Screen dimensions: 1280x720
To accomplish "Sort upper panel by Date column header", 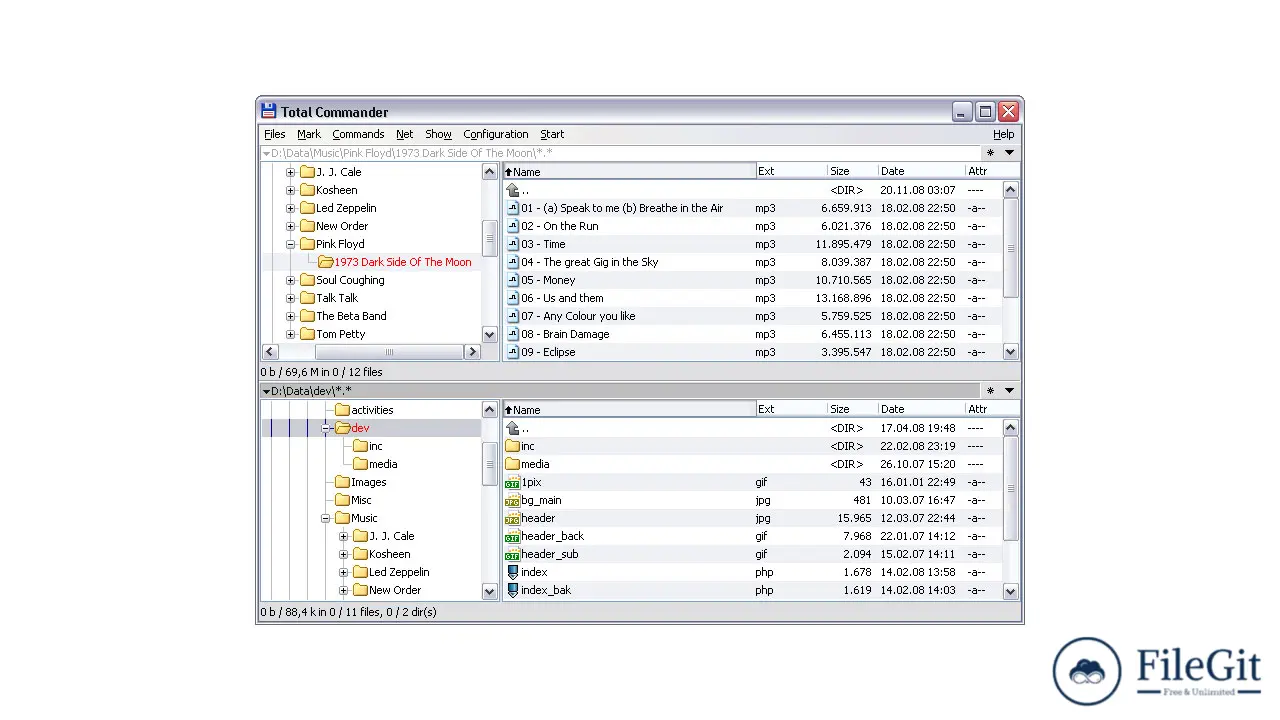I will 921,171.
